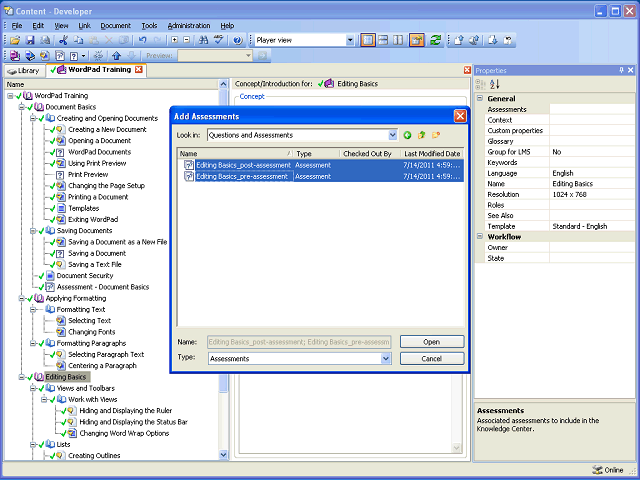Click the green Refresh arrows icon

(436, 40)
